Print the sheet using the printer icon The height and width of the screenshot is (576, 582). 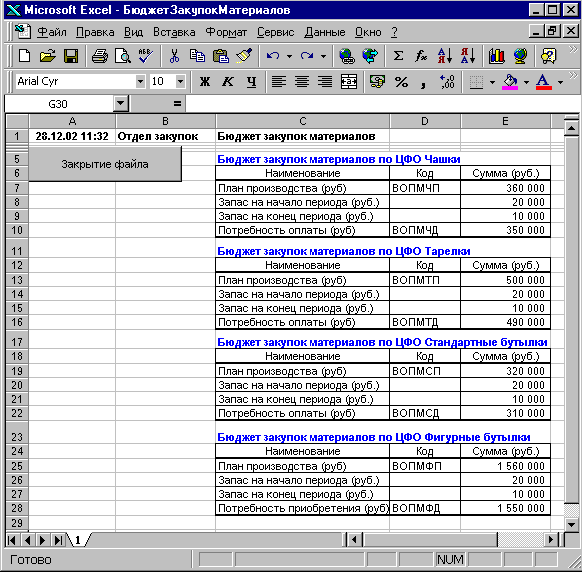100,56
